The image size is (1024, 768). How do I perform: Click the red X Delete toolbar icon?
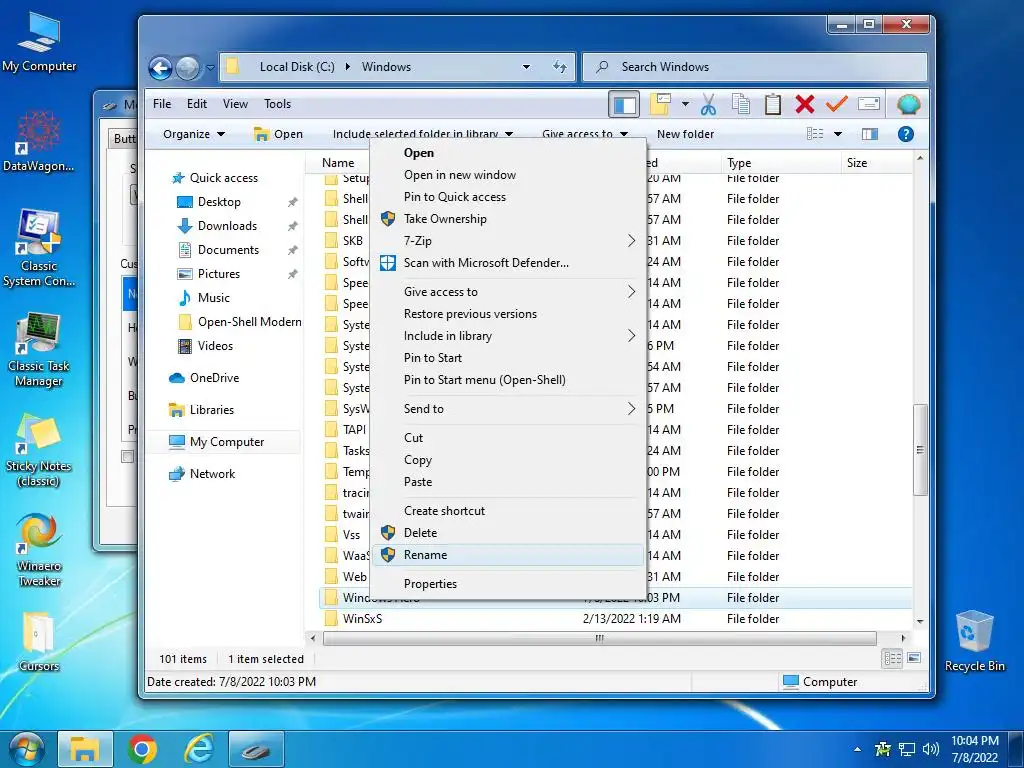tap(805, 104)
